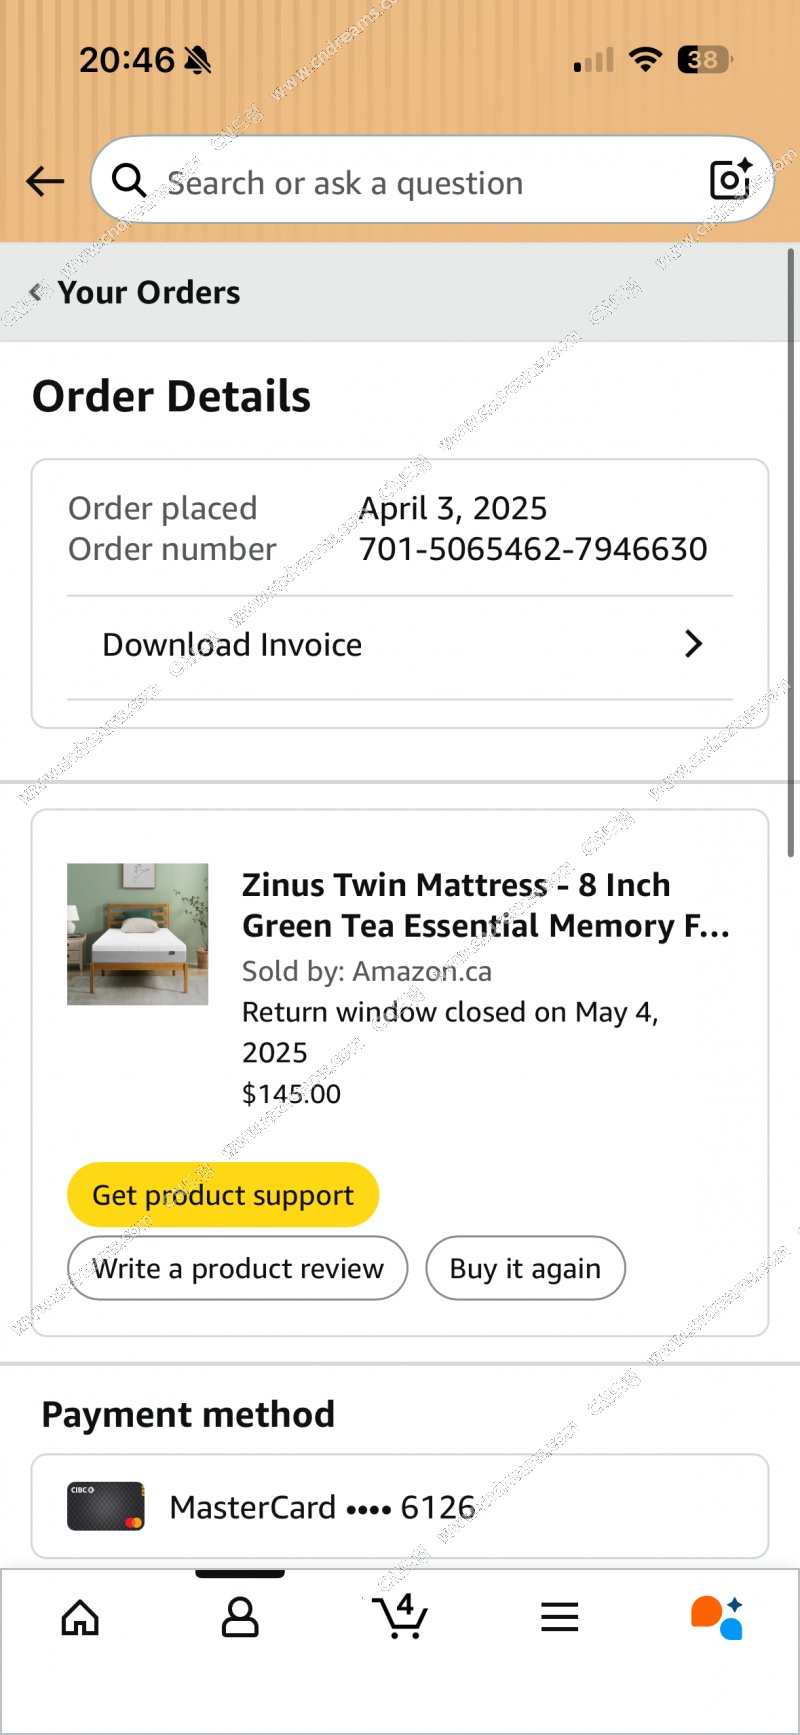
Task: Go back via Your Orders chevron
Action: [x=37, y=292]
